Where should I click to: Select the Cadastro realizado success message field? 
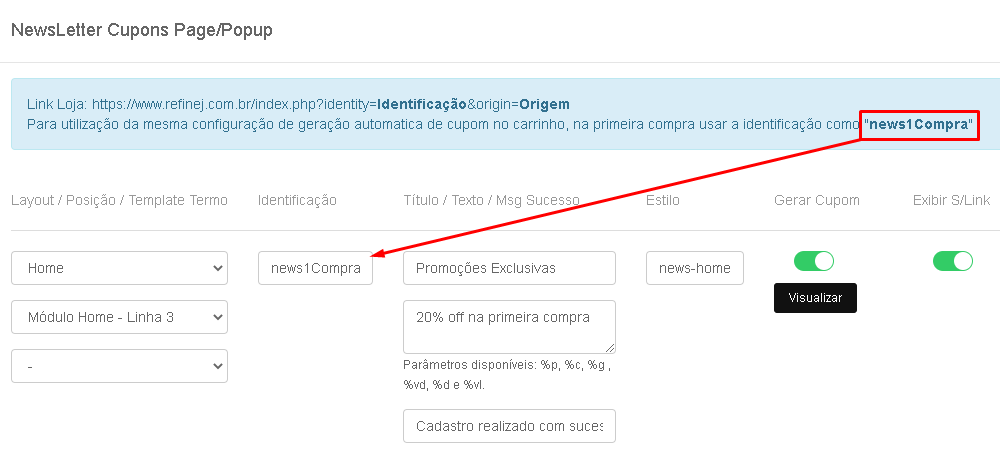509,426
